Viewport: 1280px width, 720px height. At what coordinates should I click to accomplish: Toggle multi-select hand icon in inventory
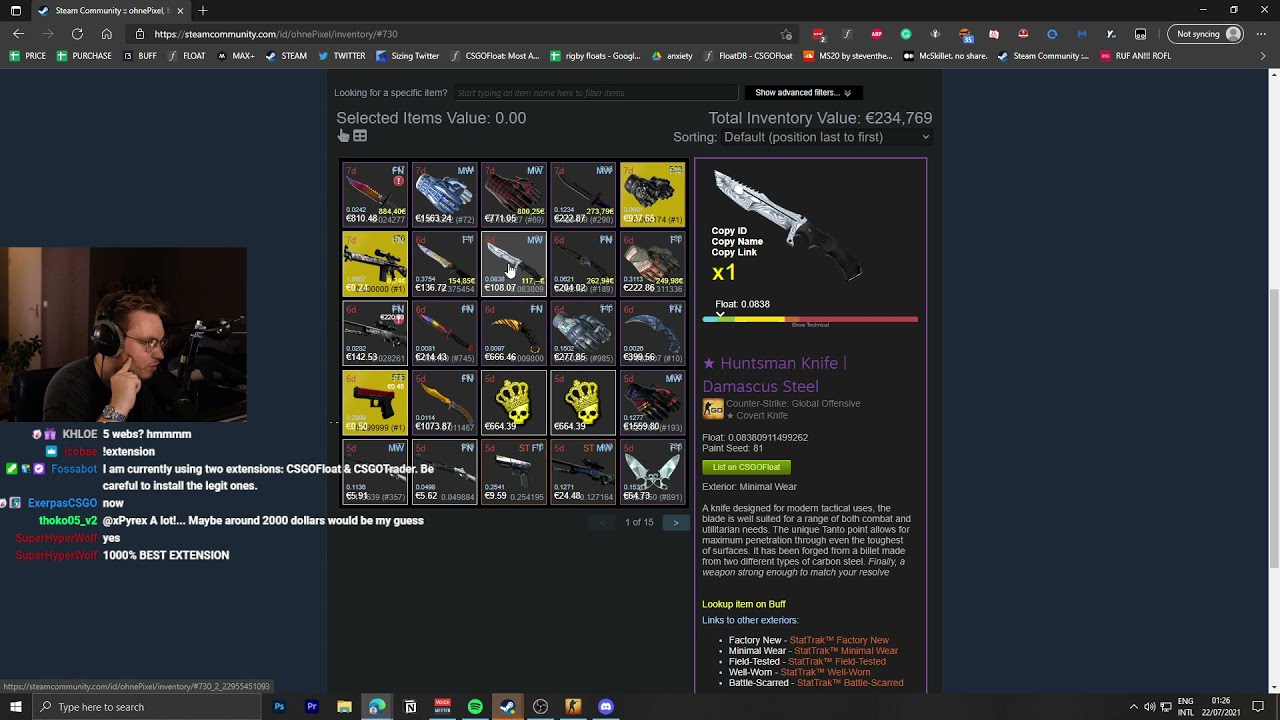[343, 136]
